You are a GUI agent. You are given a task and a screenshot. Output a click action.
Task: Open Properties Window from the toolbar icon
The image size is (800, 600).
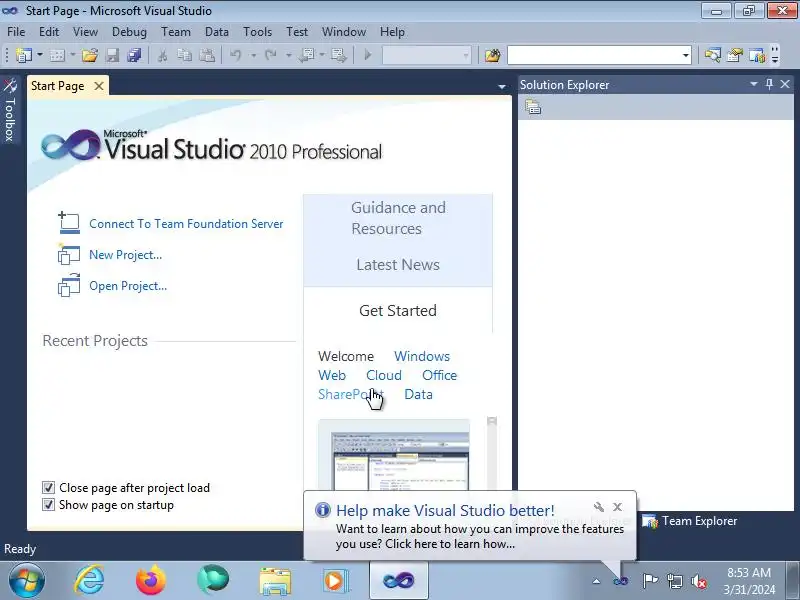735,55
